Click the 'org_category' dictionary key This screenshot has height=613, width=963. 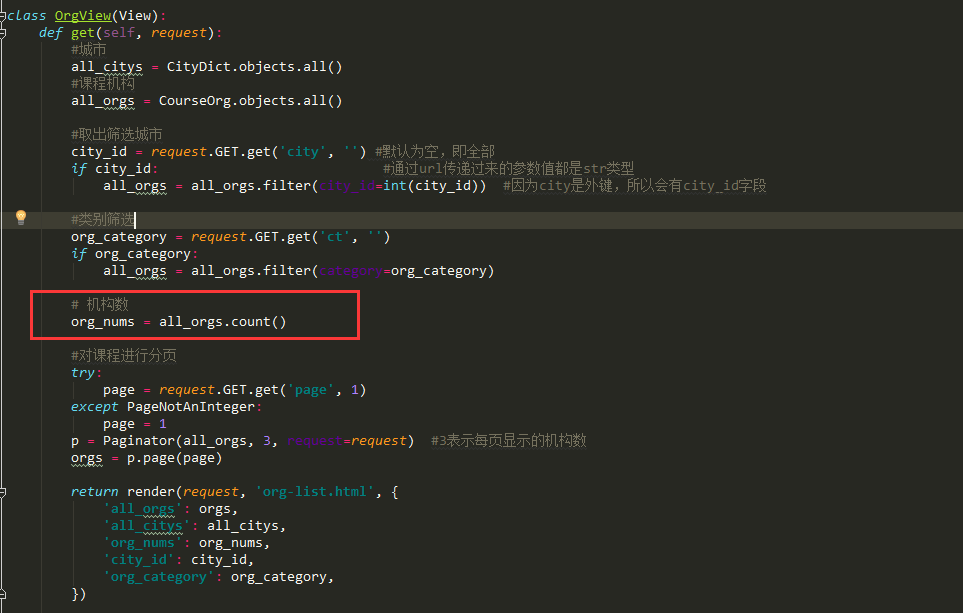tap(158, 577)
